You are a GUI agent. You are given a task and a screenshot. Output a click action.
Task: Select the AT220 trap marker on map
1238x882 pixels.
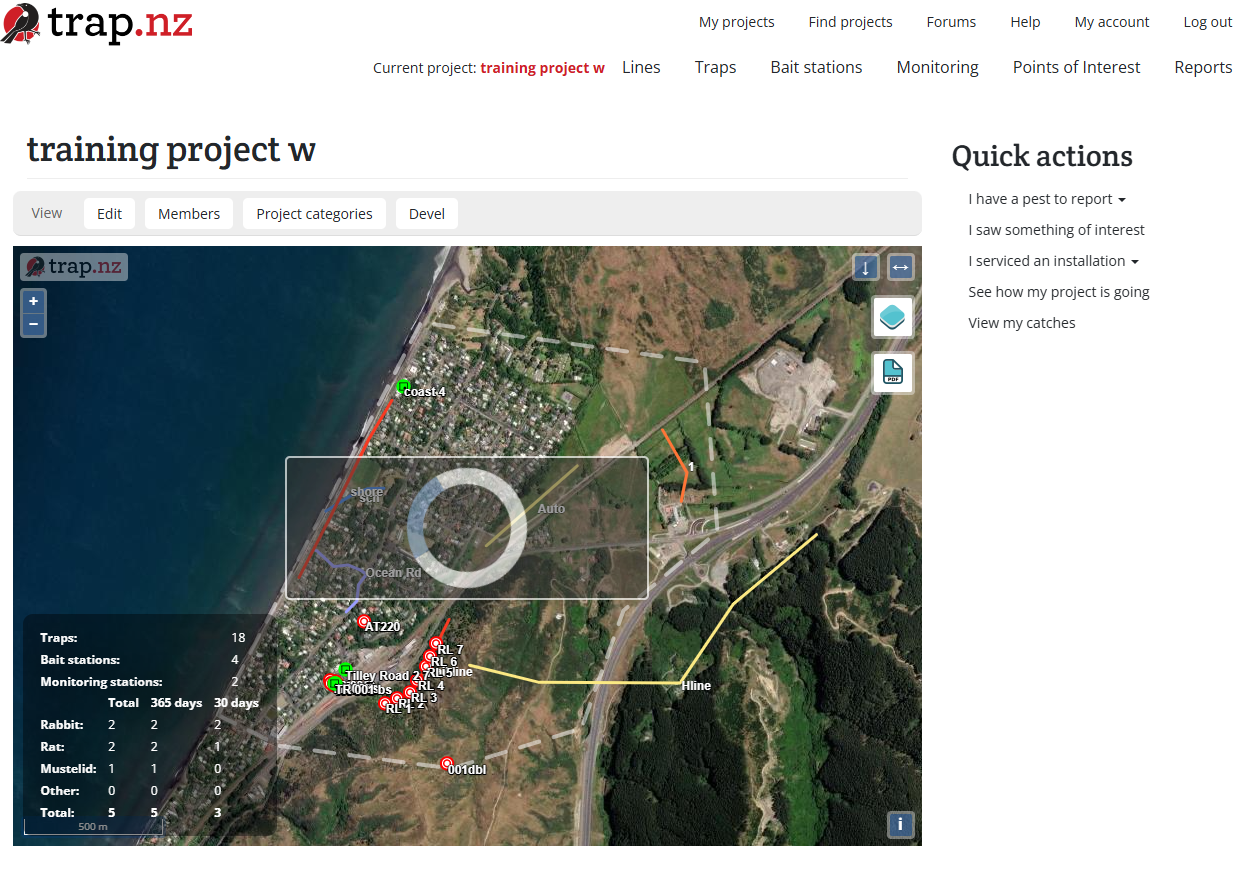coord(364,621)
